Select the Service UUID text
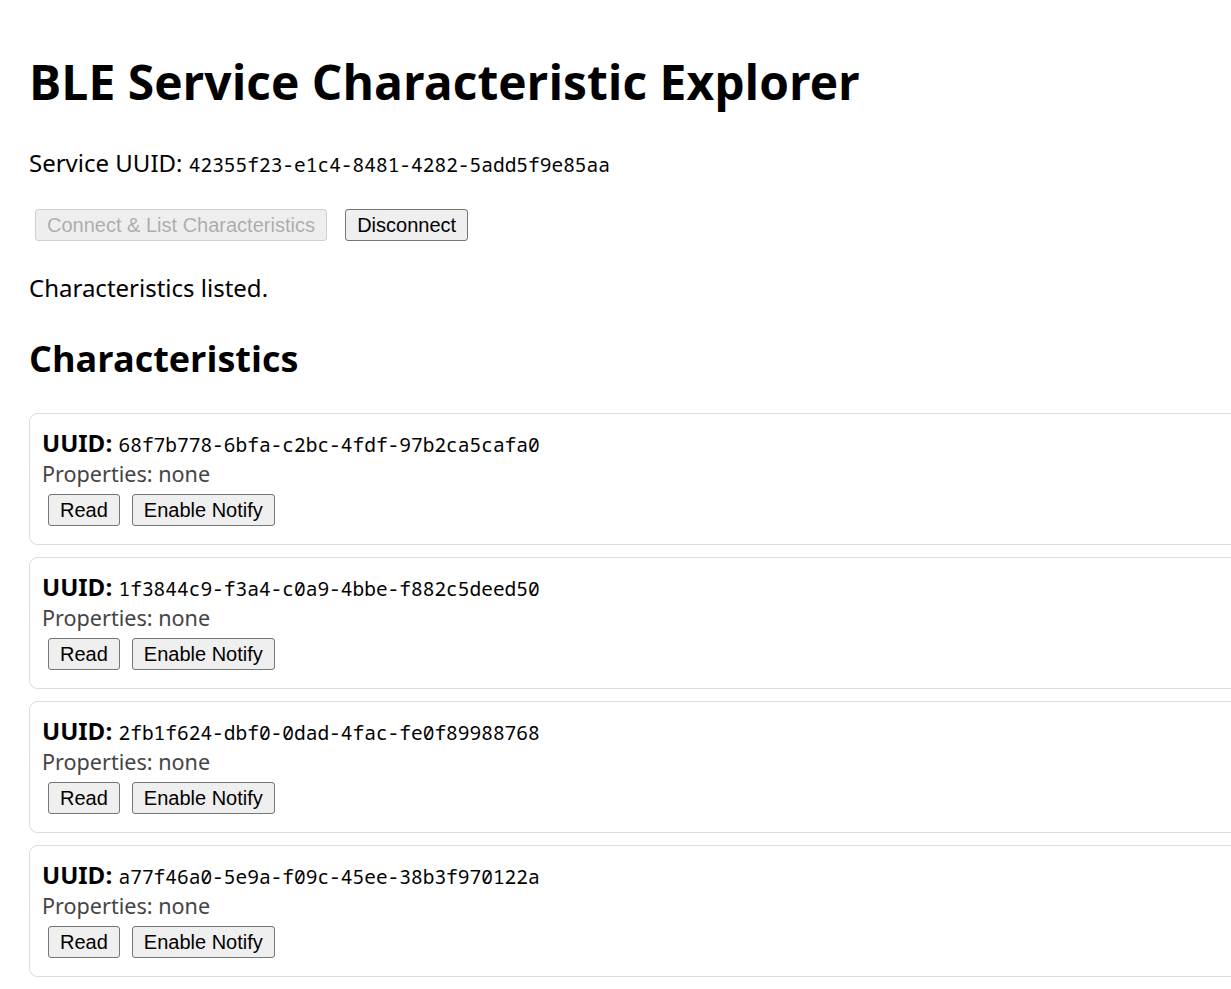The image size is (1231, 989). [398, 164]
